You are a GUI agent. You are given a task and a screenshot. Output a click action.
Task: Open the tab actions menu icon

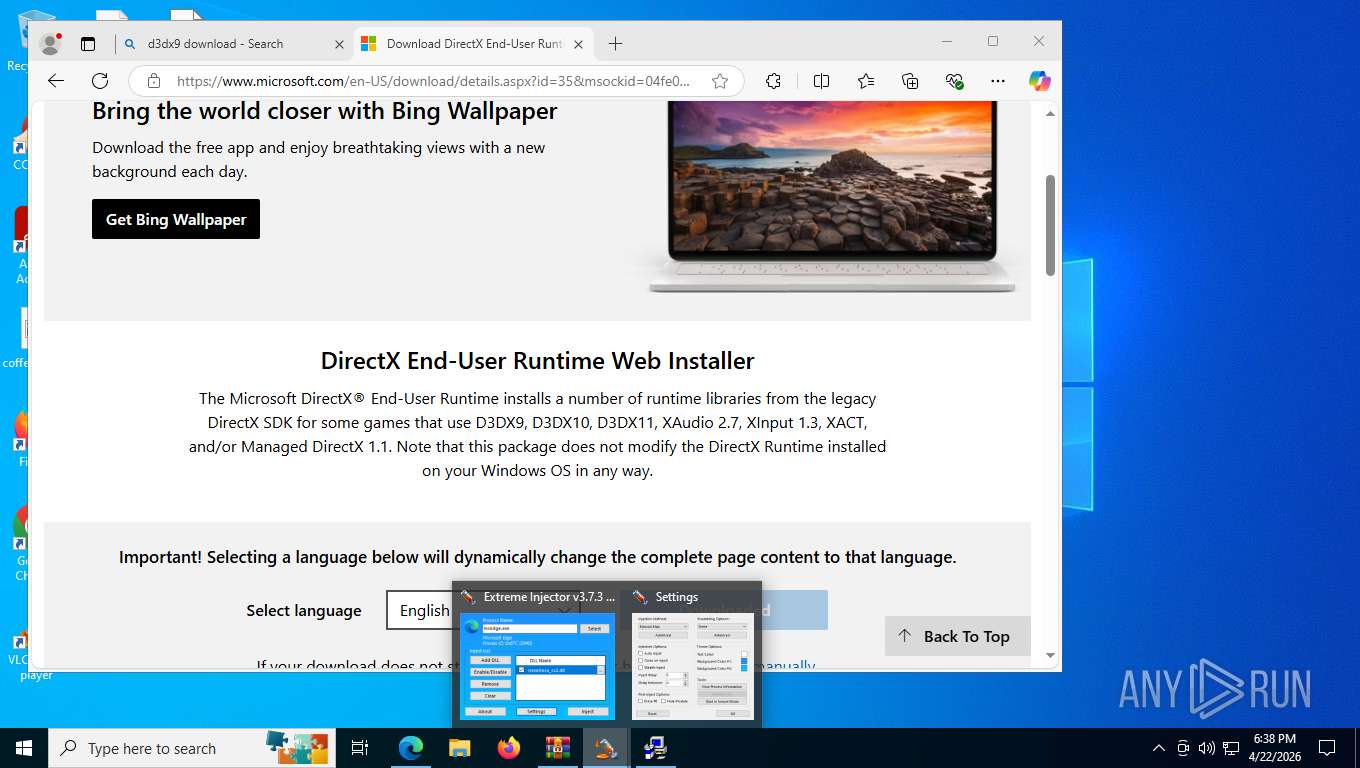[88, 44]
